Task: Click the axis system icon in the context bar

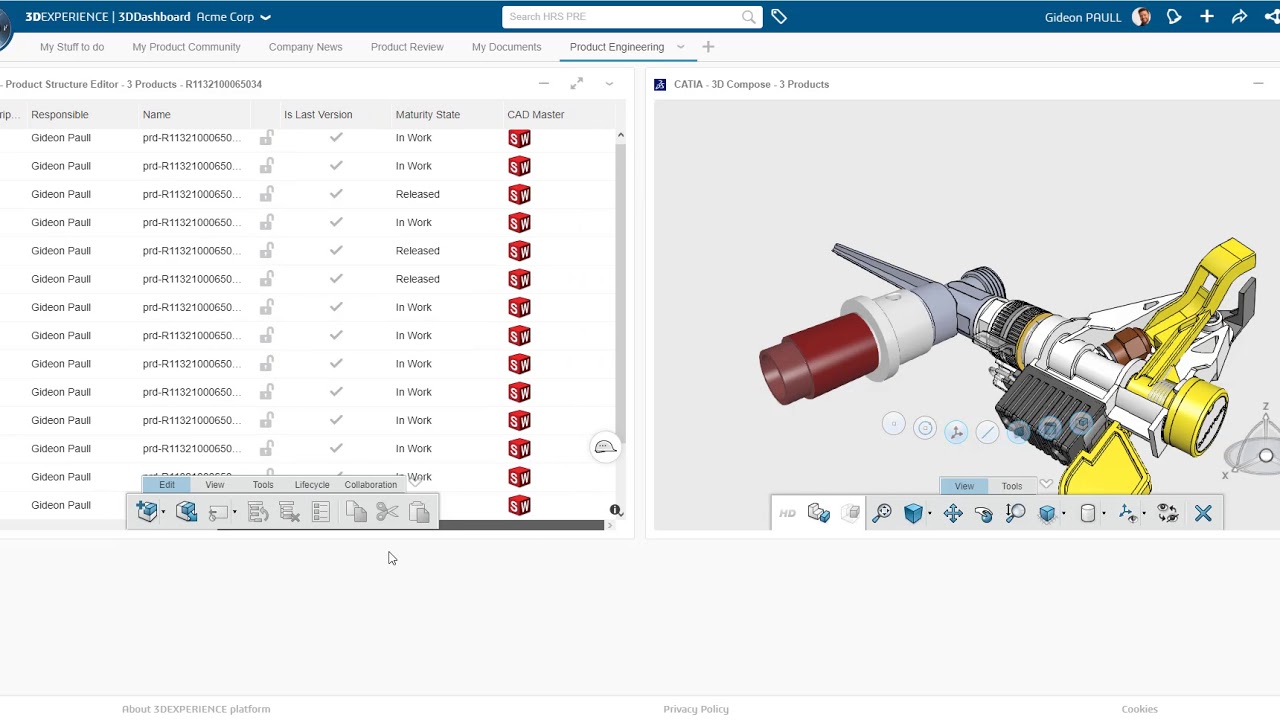Action: pos(956,431)
